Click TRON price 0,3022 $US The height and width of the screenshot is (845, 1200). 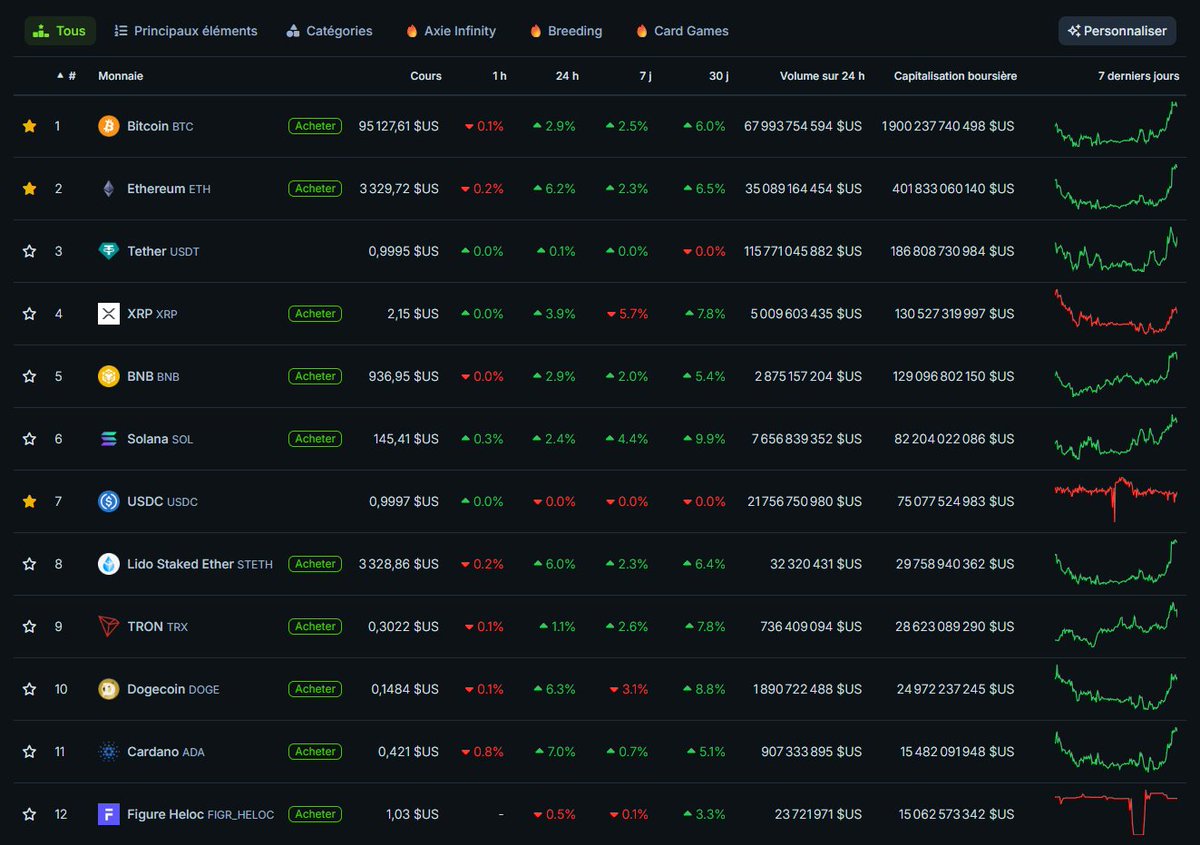coord(405,626)
